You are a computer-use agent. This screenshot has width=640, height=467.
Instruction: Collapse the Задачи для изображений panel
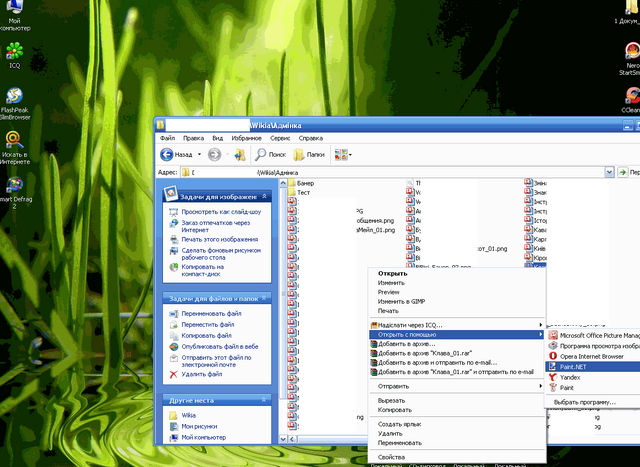264,196
